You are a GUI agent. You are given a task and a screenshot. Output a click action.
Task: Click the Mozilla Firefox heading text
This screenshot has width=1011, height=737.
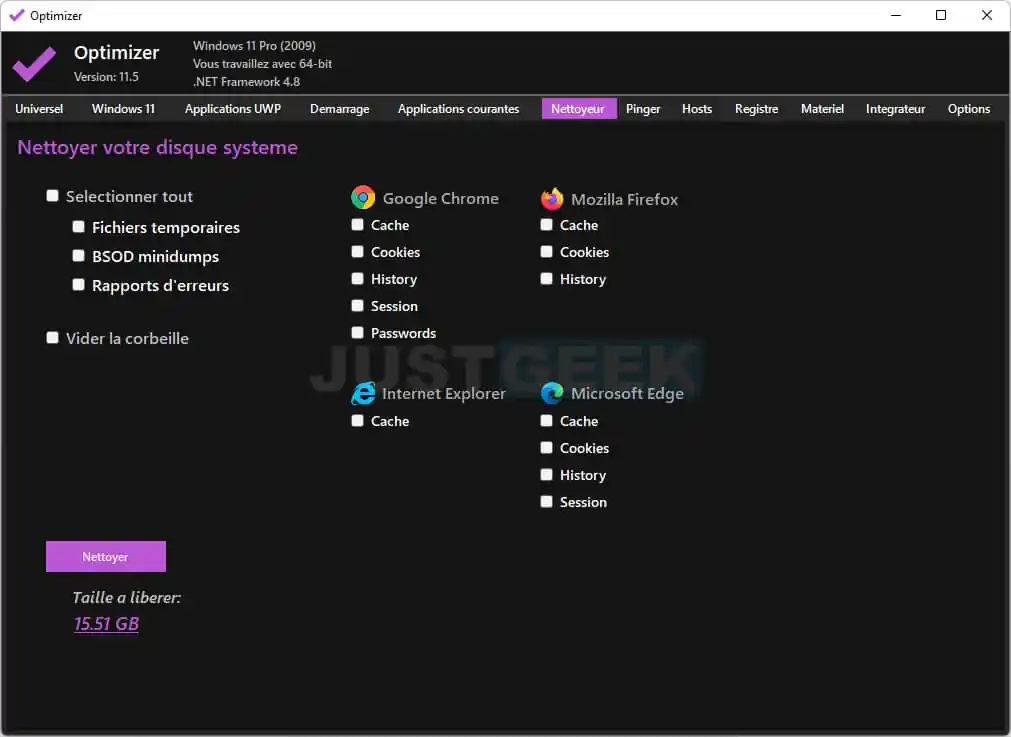tap(625, 199)
